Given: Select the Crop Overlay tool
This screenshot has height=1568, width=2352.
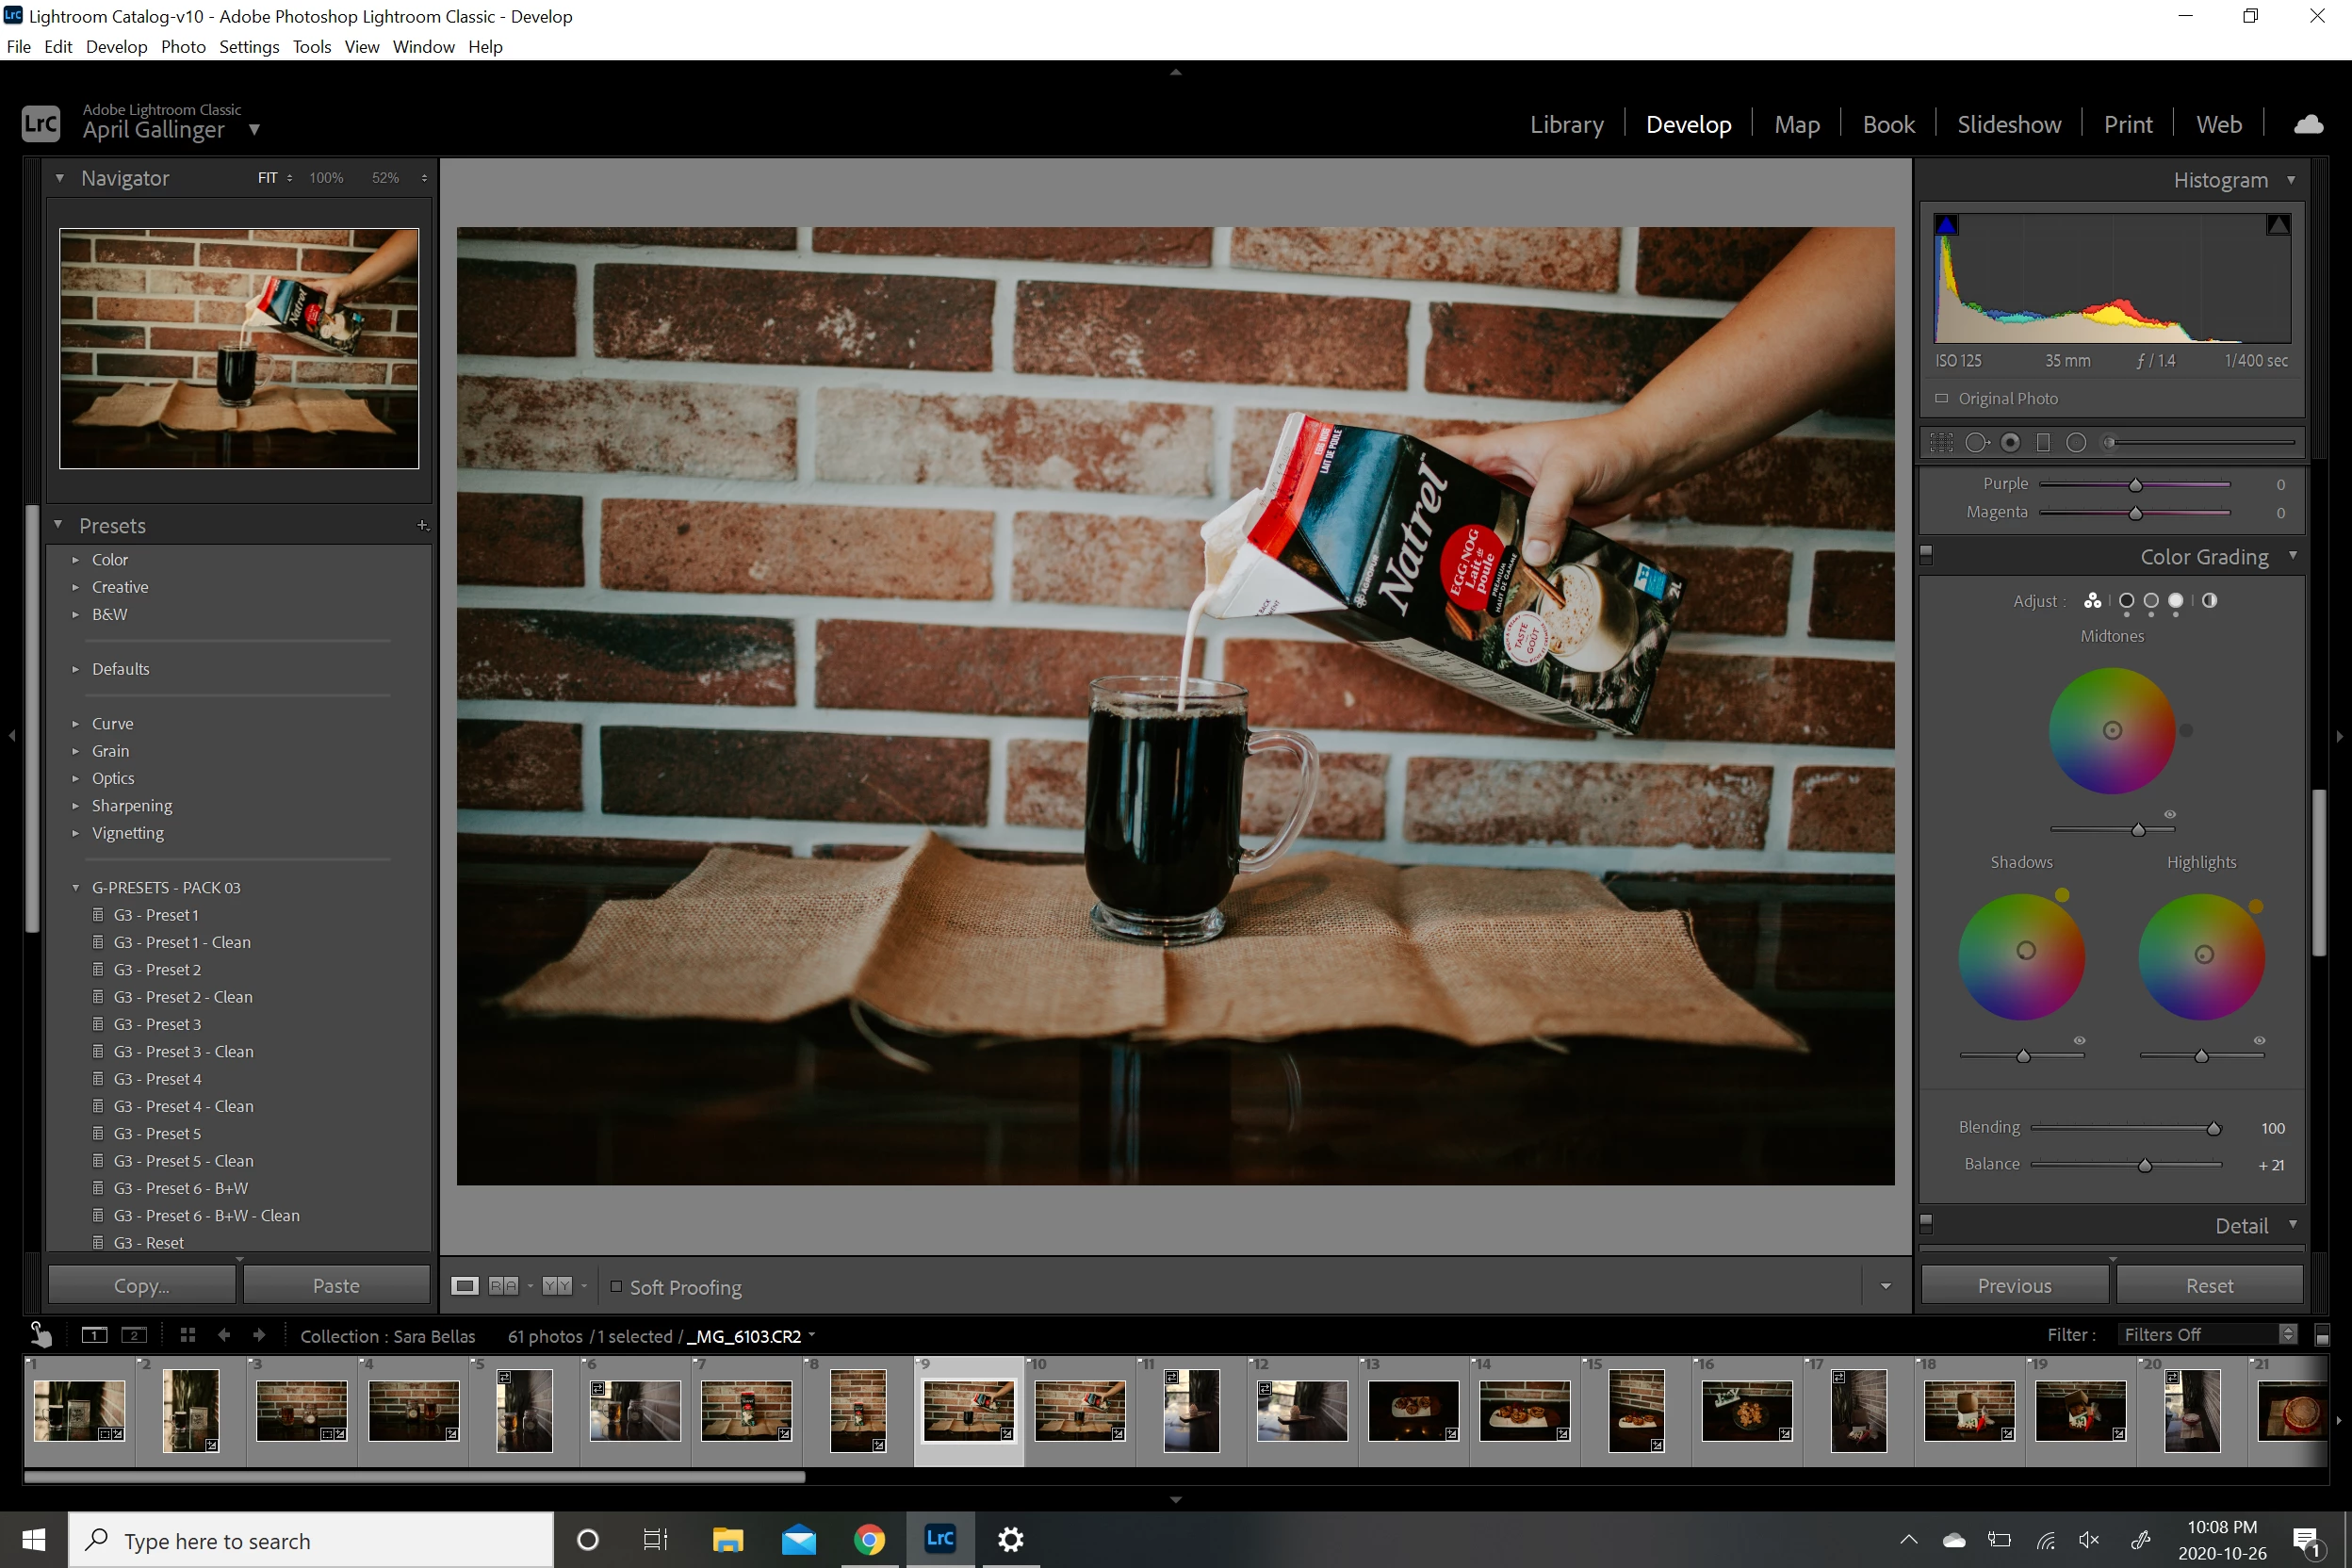Looking at the screenshot, I should (1941, 443).
